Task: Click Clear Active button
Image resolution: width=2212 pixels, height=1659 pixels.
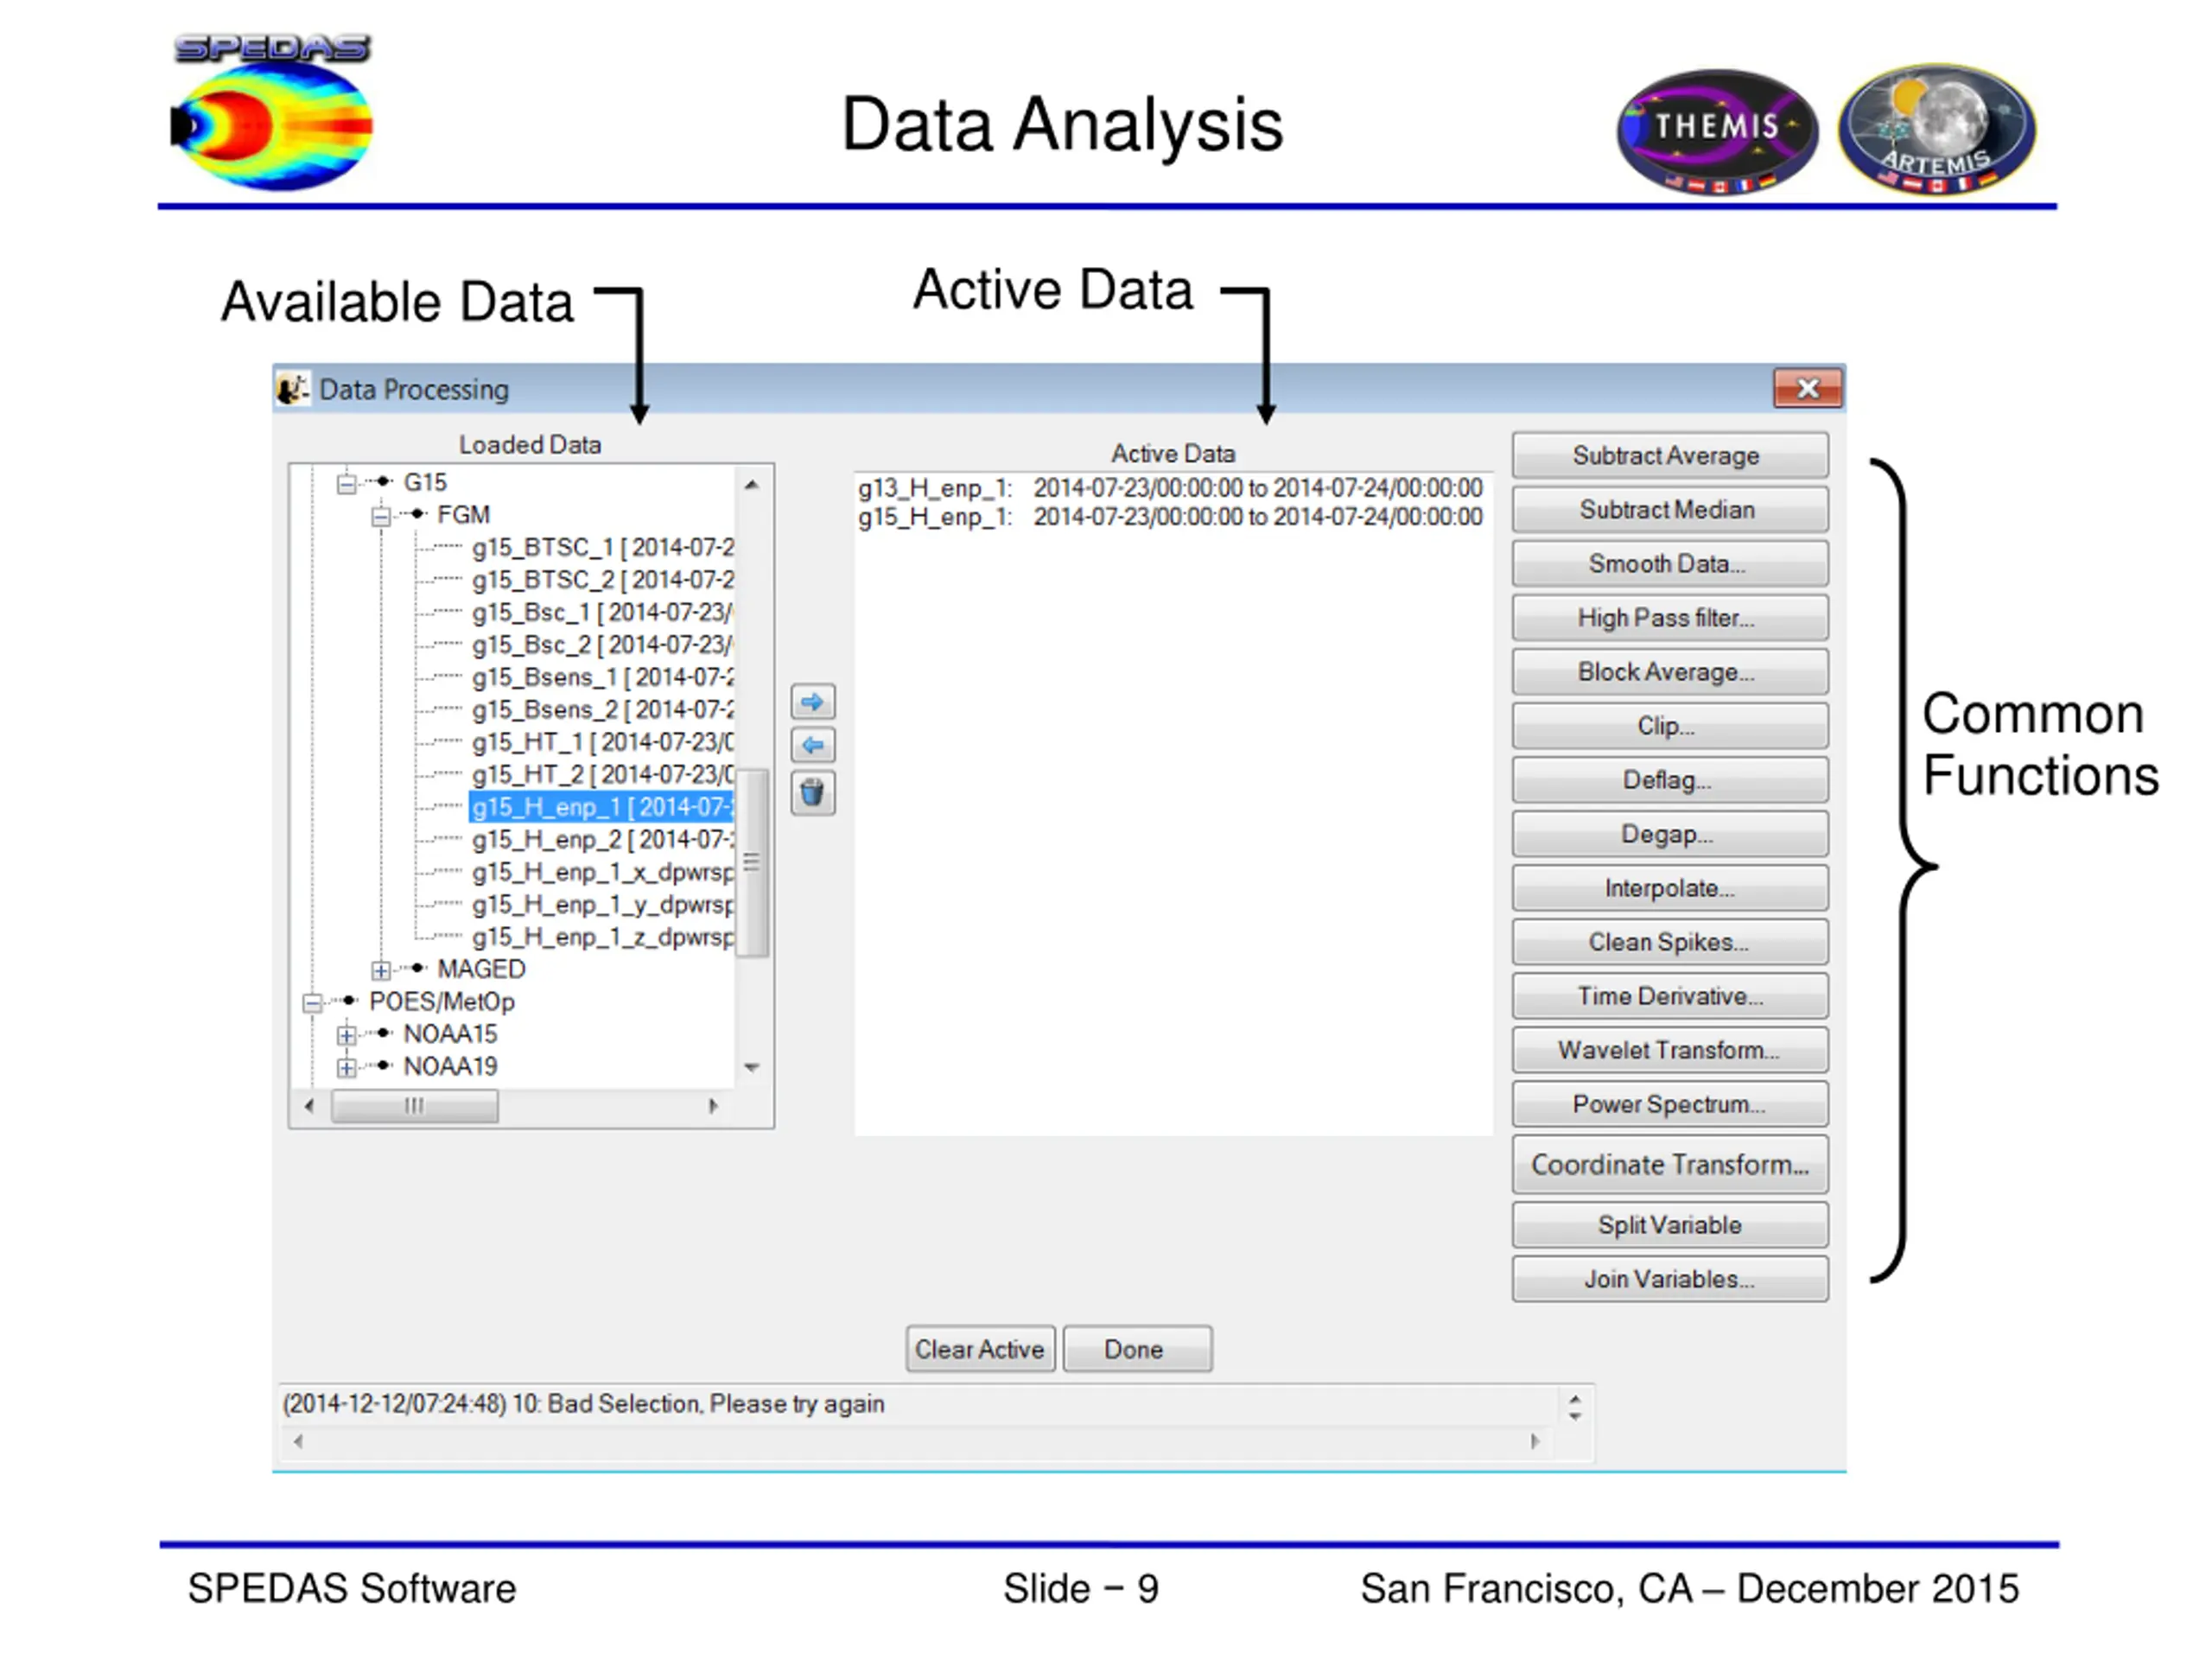Action: (980, 1350)
